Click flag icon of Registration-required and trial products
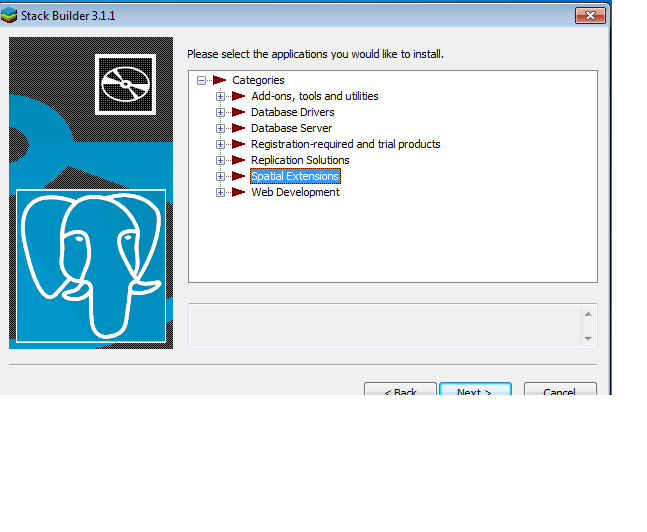The height and width of the screenshot is (532, 647). [238, 144]
